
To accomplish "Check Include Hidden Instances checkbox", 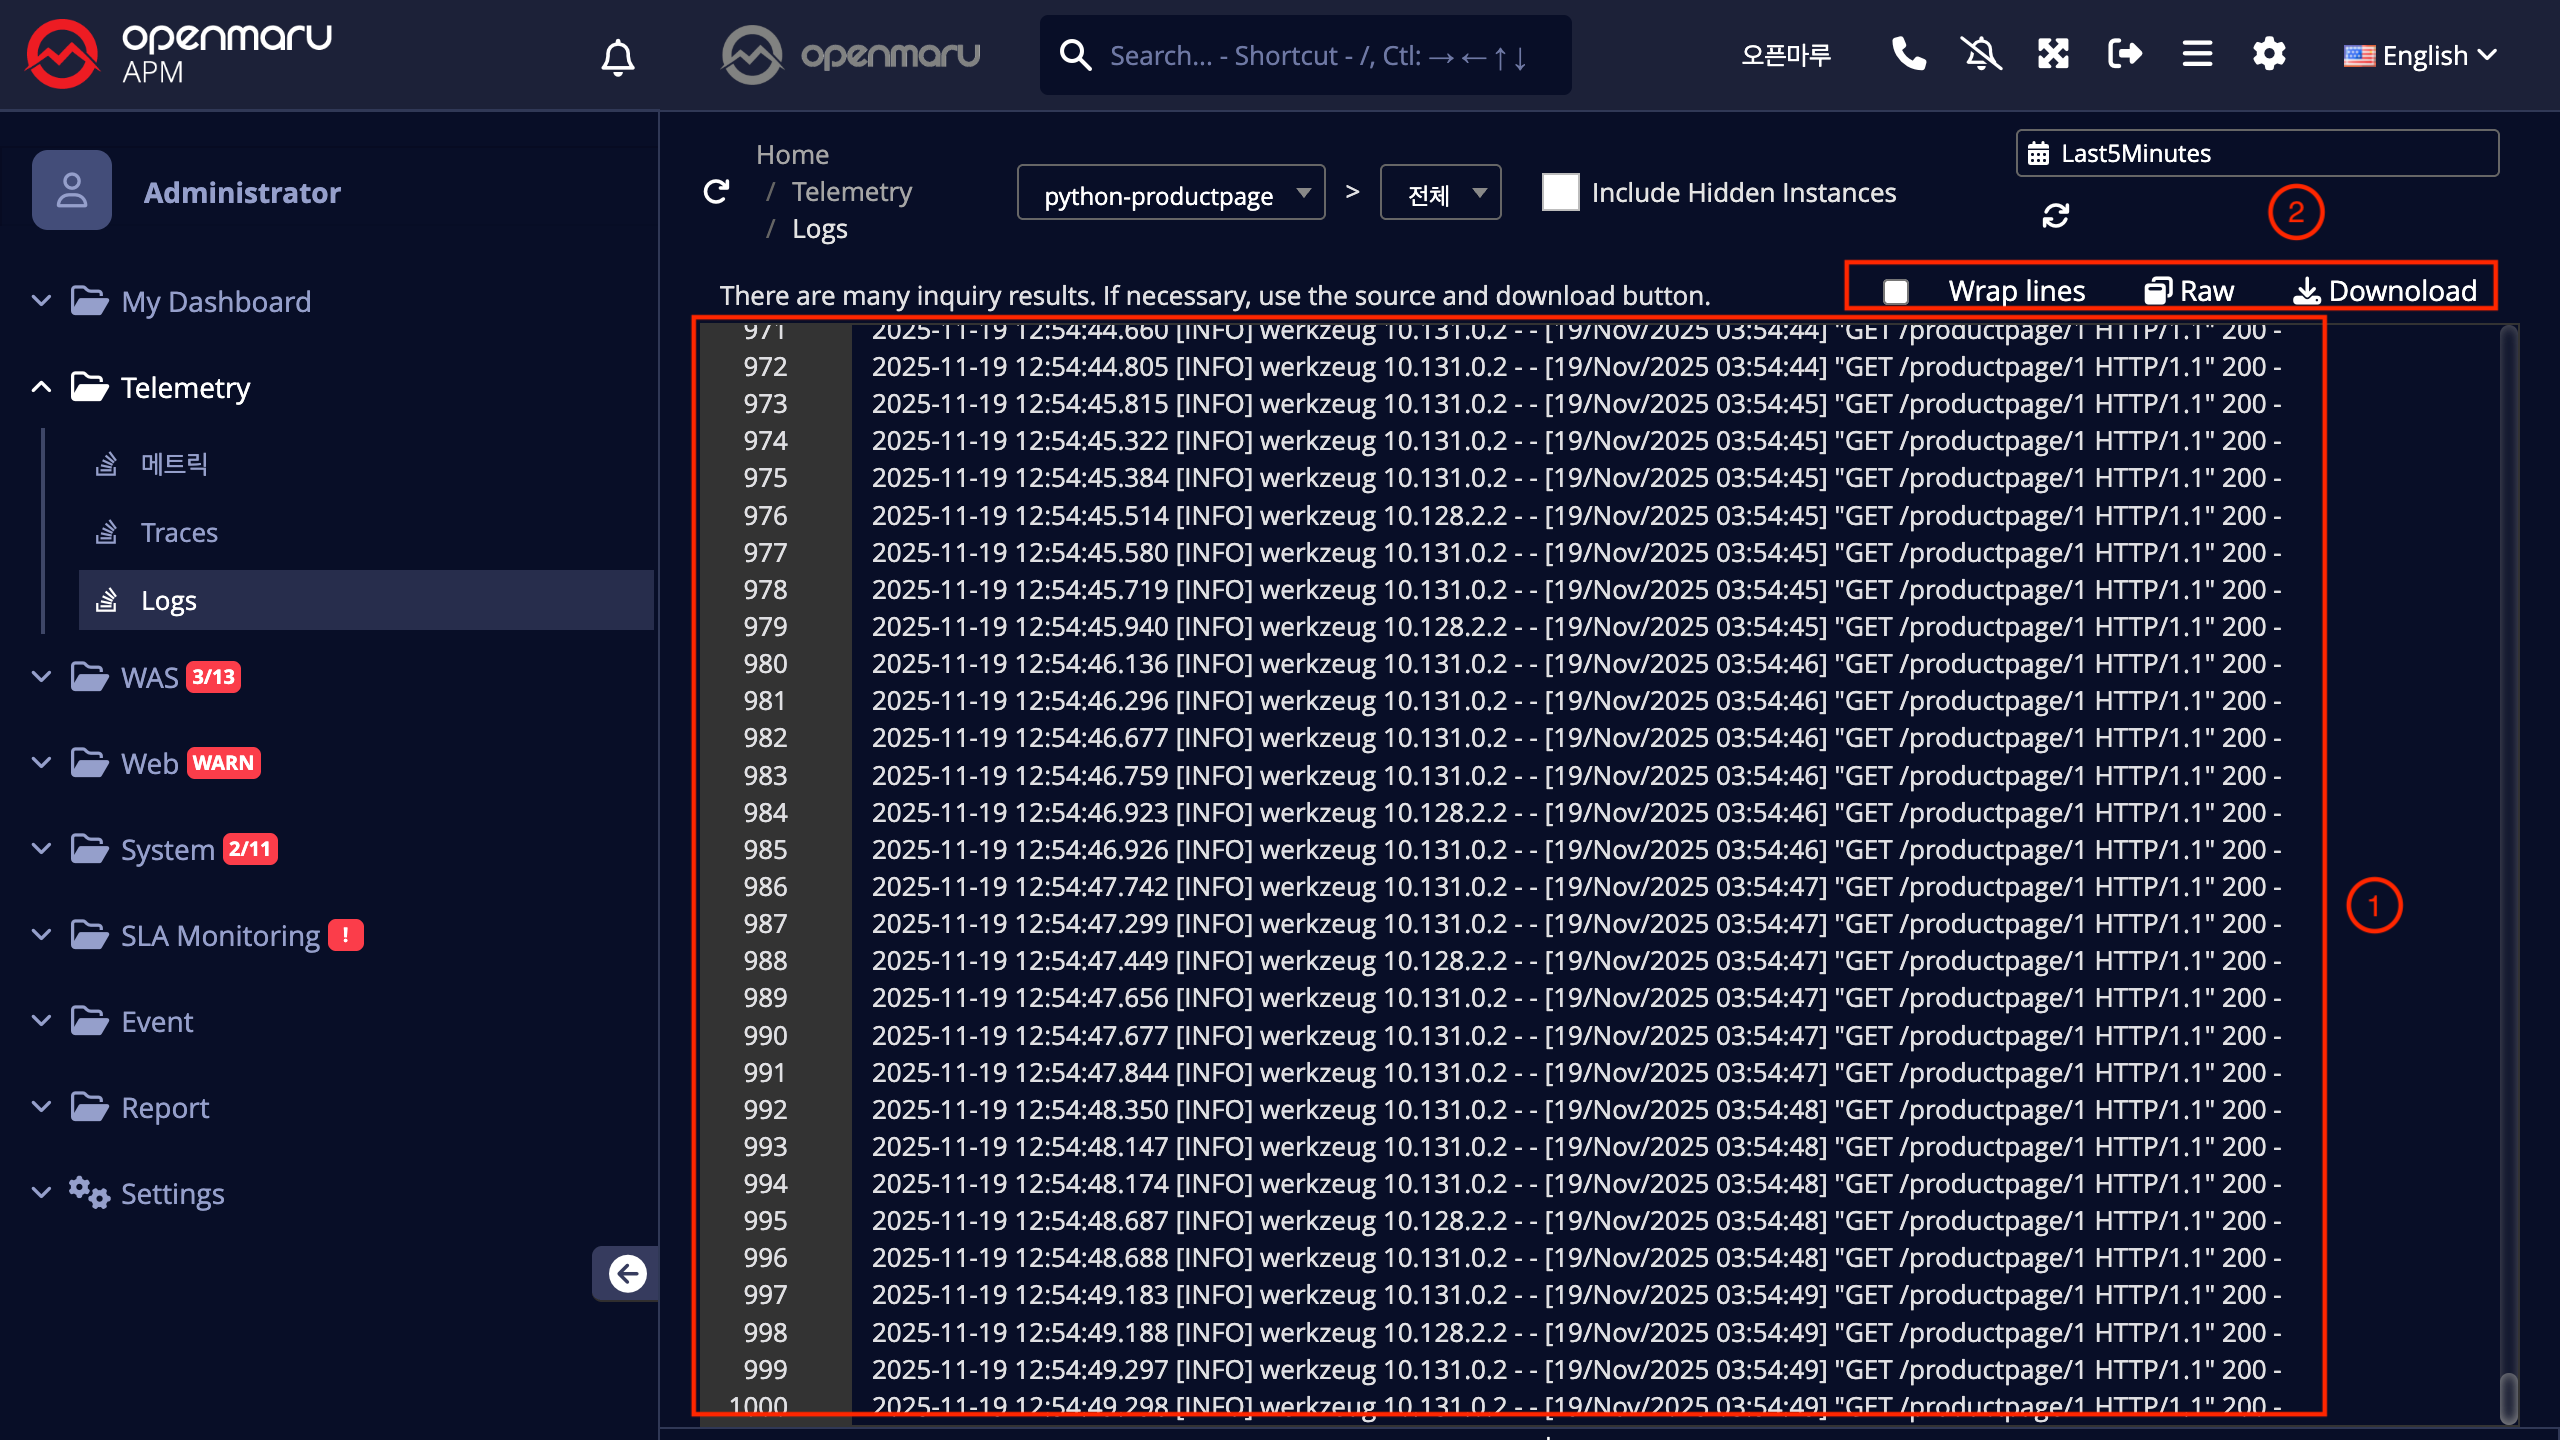I will coord(1560,192).
